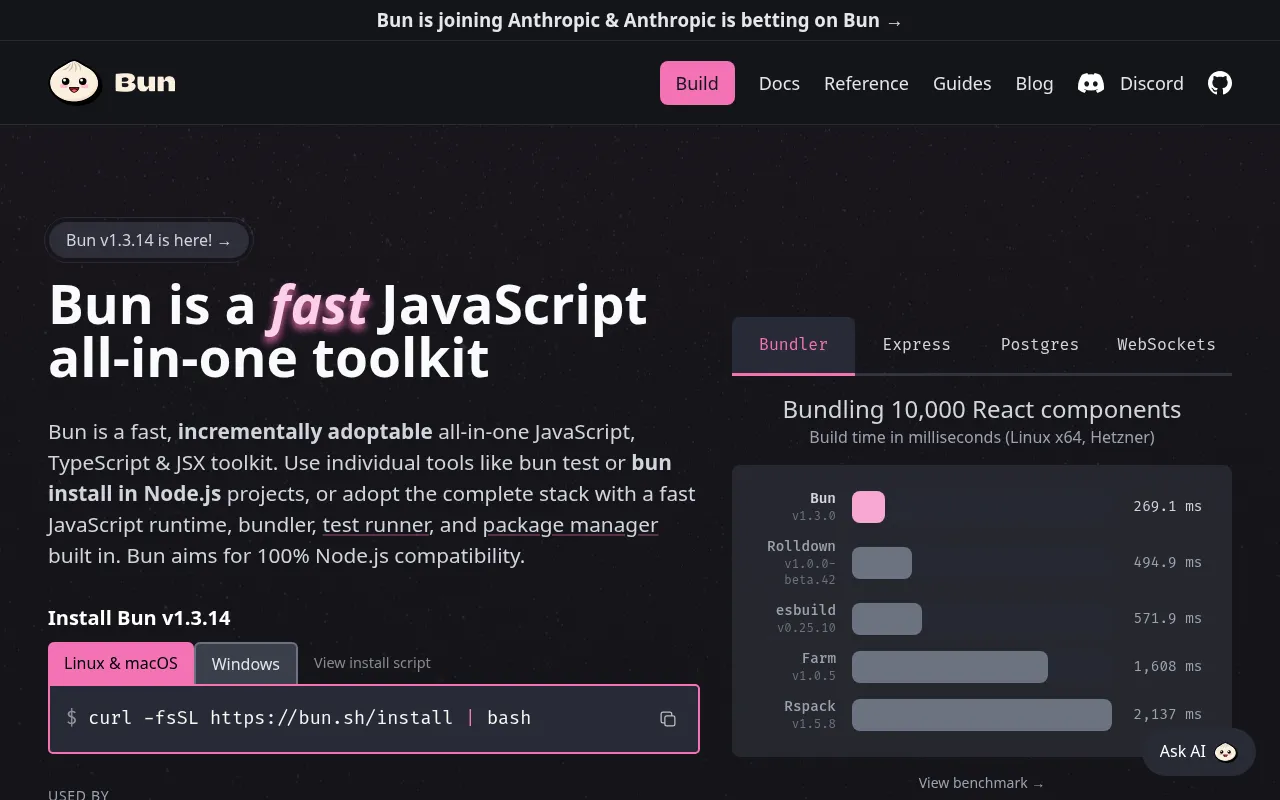Viewport: 1280px width, 800px height.
Task: Click the Rolldown benchmark bar
Action: (882, 563)
